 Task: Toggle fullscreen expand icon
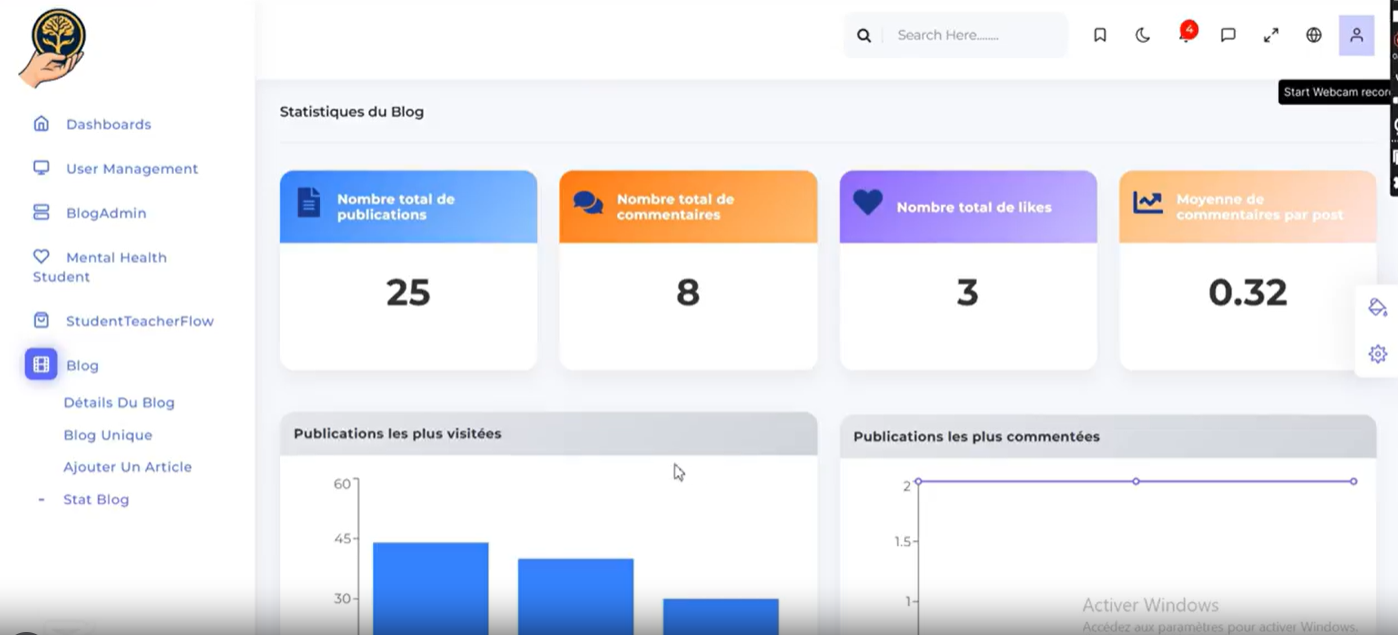coord(1271,35)
